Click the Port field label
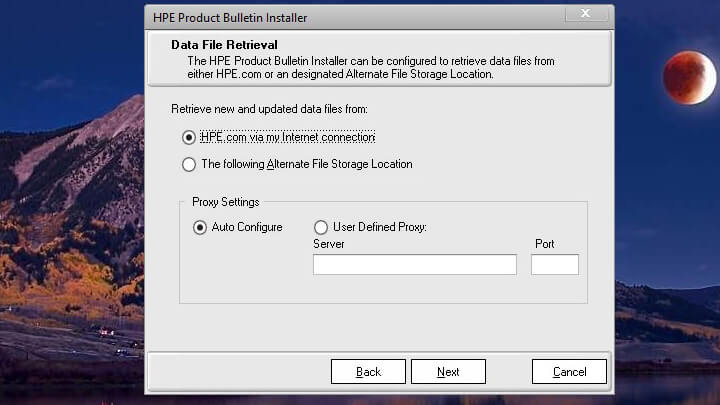Viewport: 720px width, 405px height. coord(544,244)
